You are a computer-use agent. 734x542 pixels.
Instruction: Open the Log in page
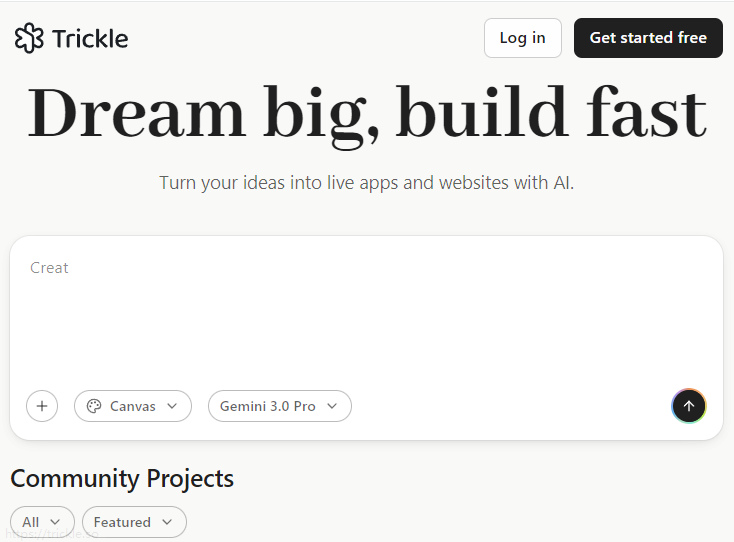522,38
